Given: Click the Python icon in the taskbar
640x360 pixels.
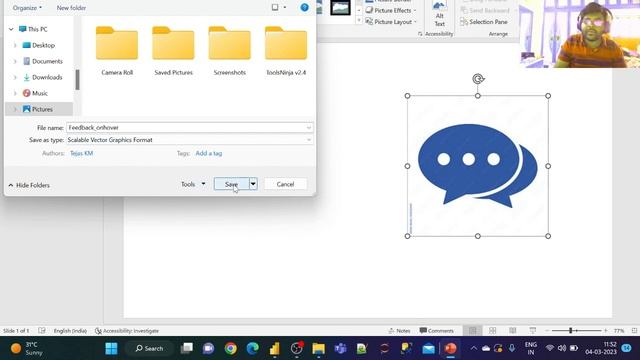Looking at the screenshot, I should click(406, 348).
